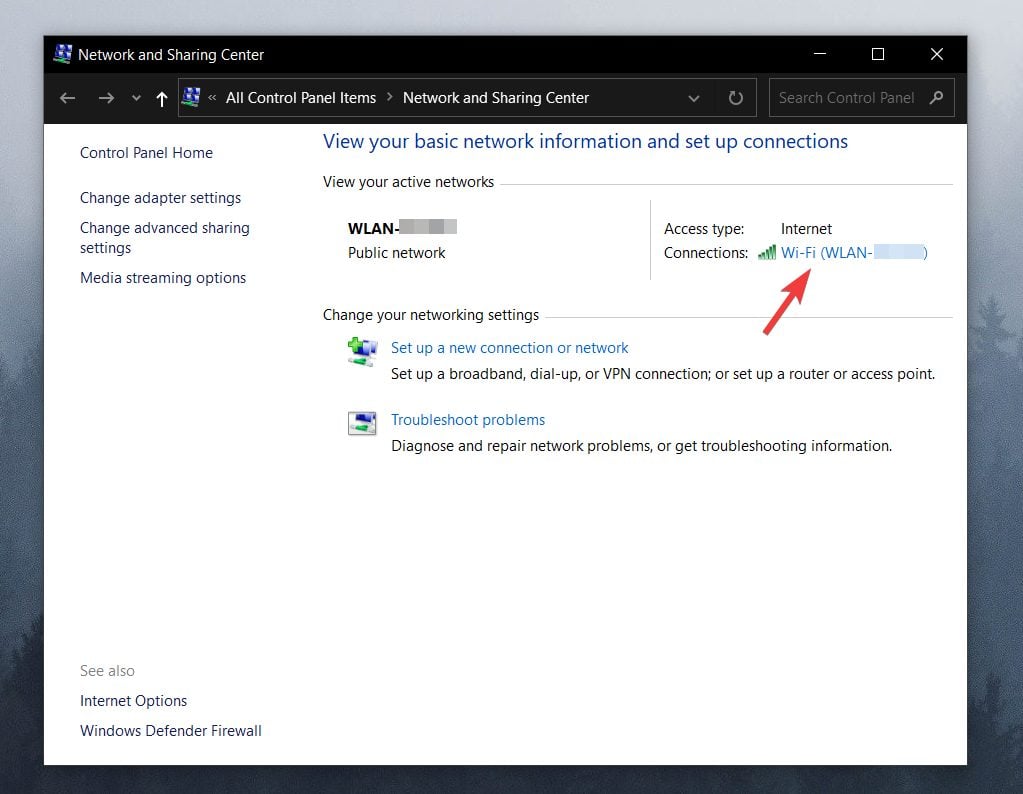Expand the breadcrumb chevron after All Control Panel Items
Viewport: 1023px width, 794px height.
pos(389,97)
